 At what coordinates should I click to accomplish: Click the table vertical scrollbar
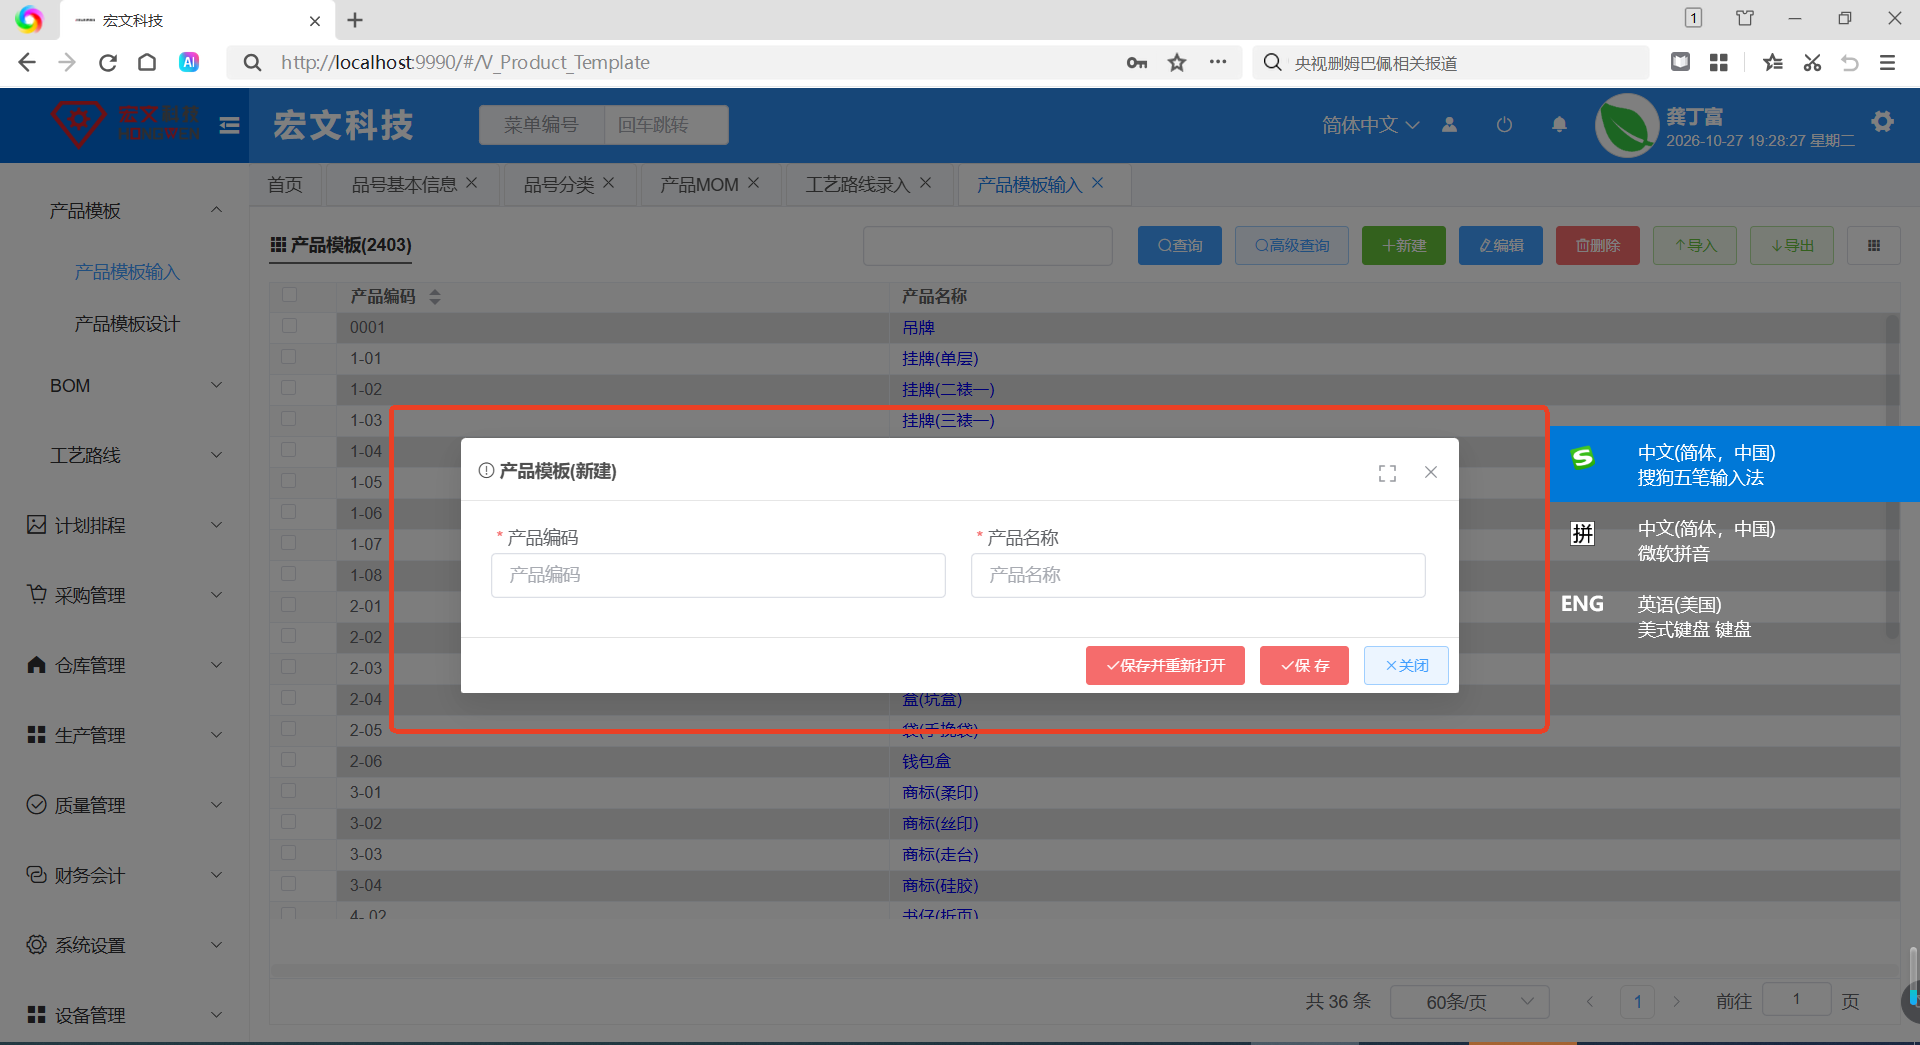pyautogui.click(x=1891, y=475)
